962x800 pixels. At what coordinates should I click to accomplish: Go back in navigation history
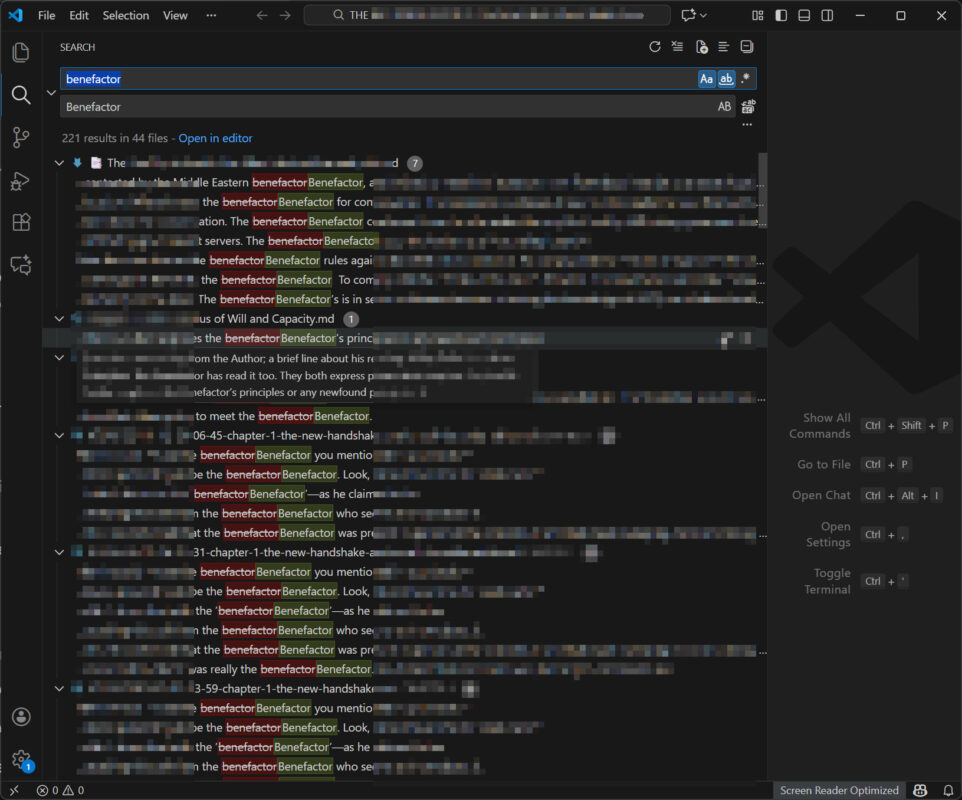point(262,15)
